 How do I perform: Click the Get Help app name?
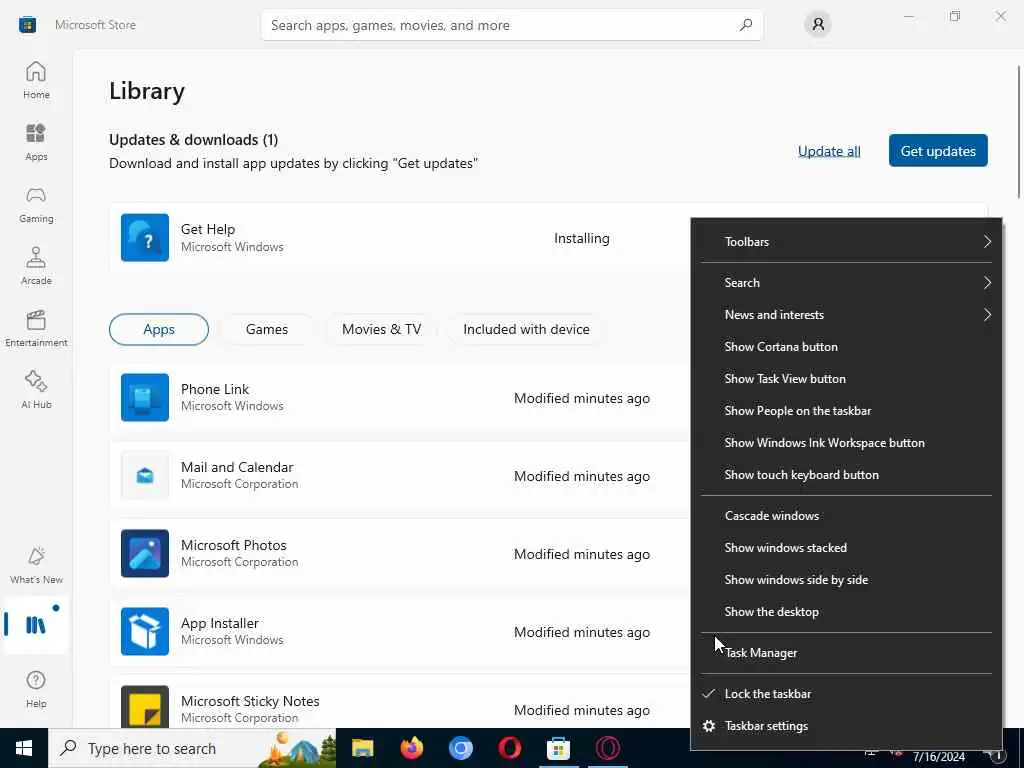(x=208, y=229)
